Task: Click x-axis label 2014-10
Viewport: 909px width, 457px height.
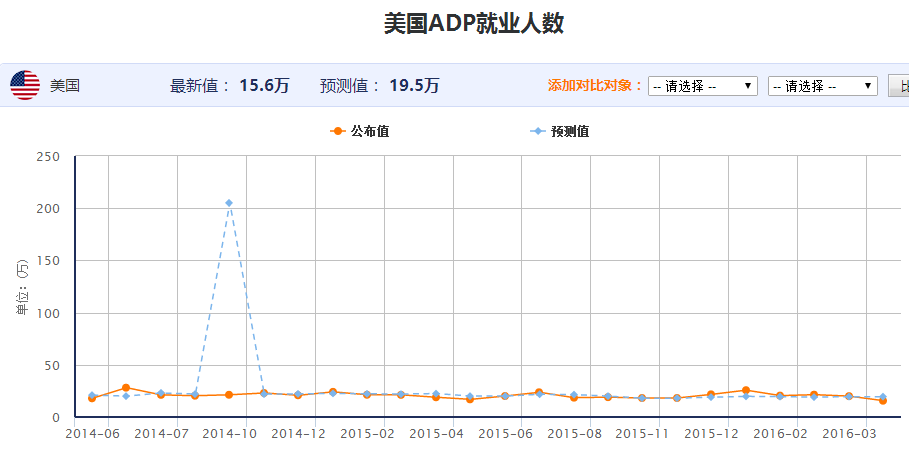Action: point(228,434)
